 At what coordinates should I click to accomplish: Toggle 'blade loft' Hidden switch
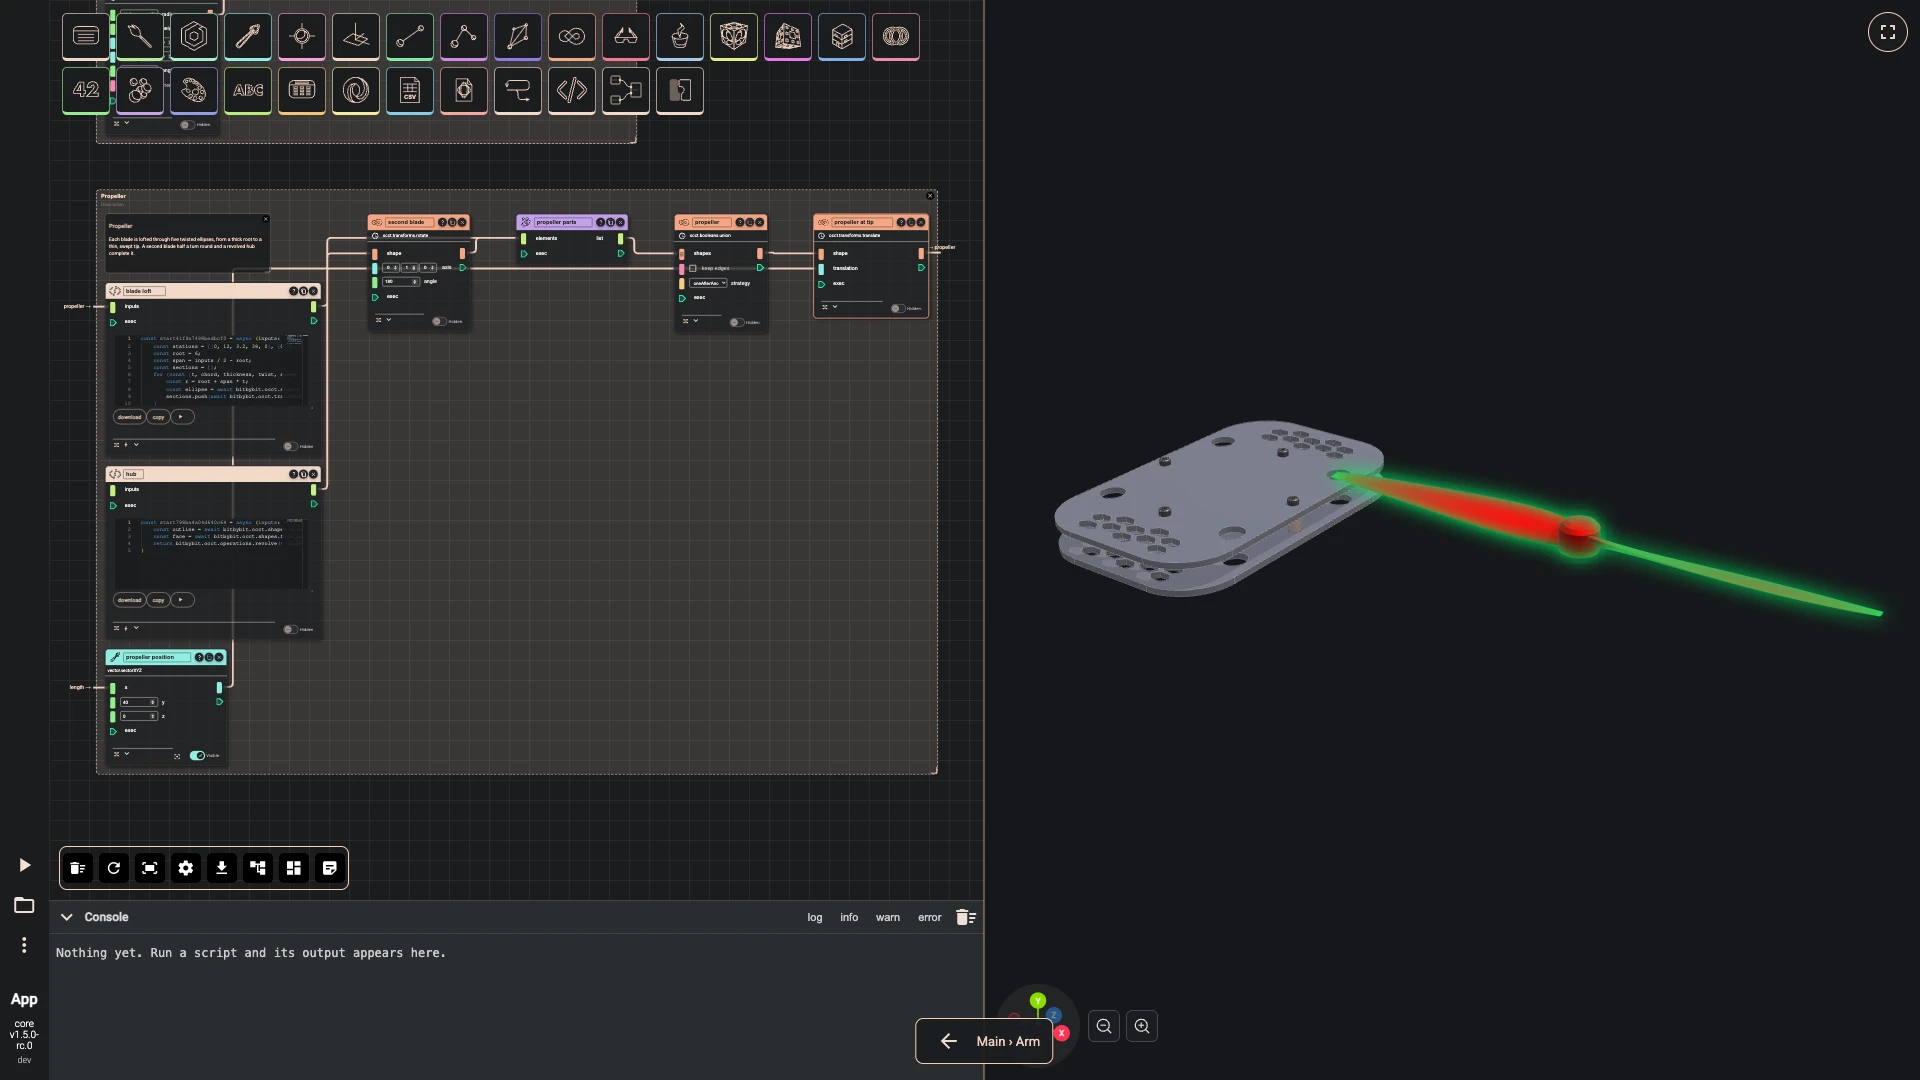point(290,446)
